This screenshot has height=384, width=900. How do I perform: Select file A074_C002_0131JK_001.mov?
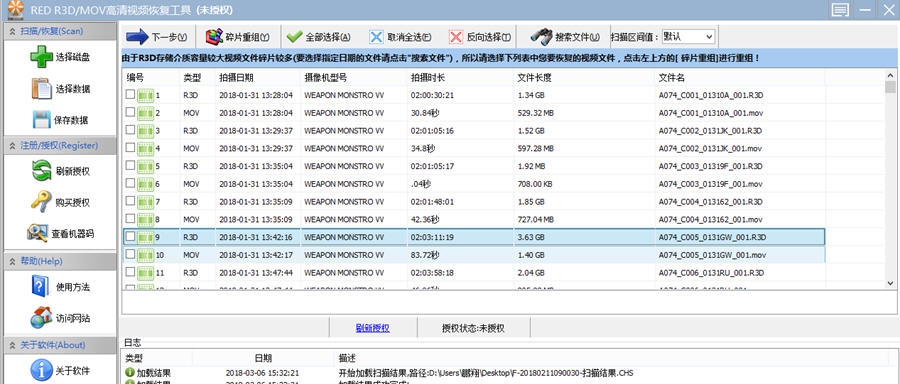point(711,149)
